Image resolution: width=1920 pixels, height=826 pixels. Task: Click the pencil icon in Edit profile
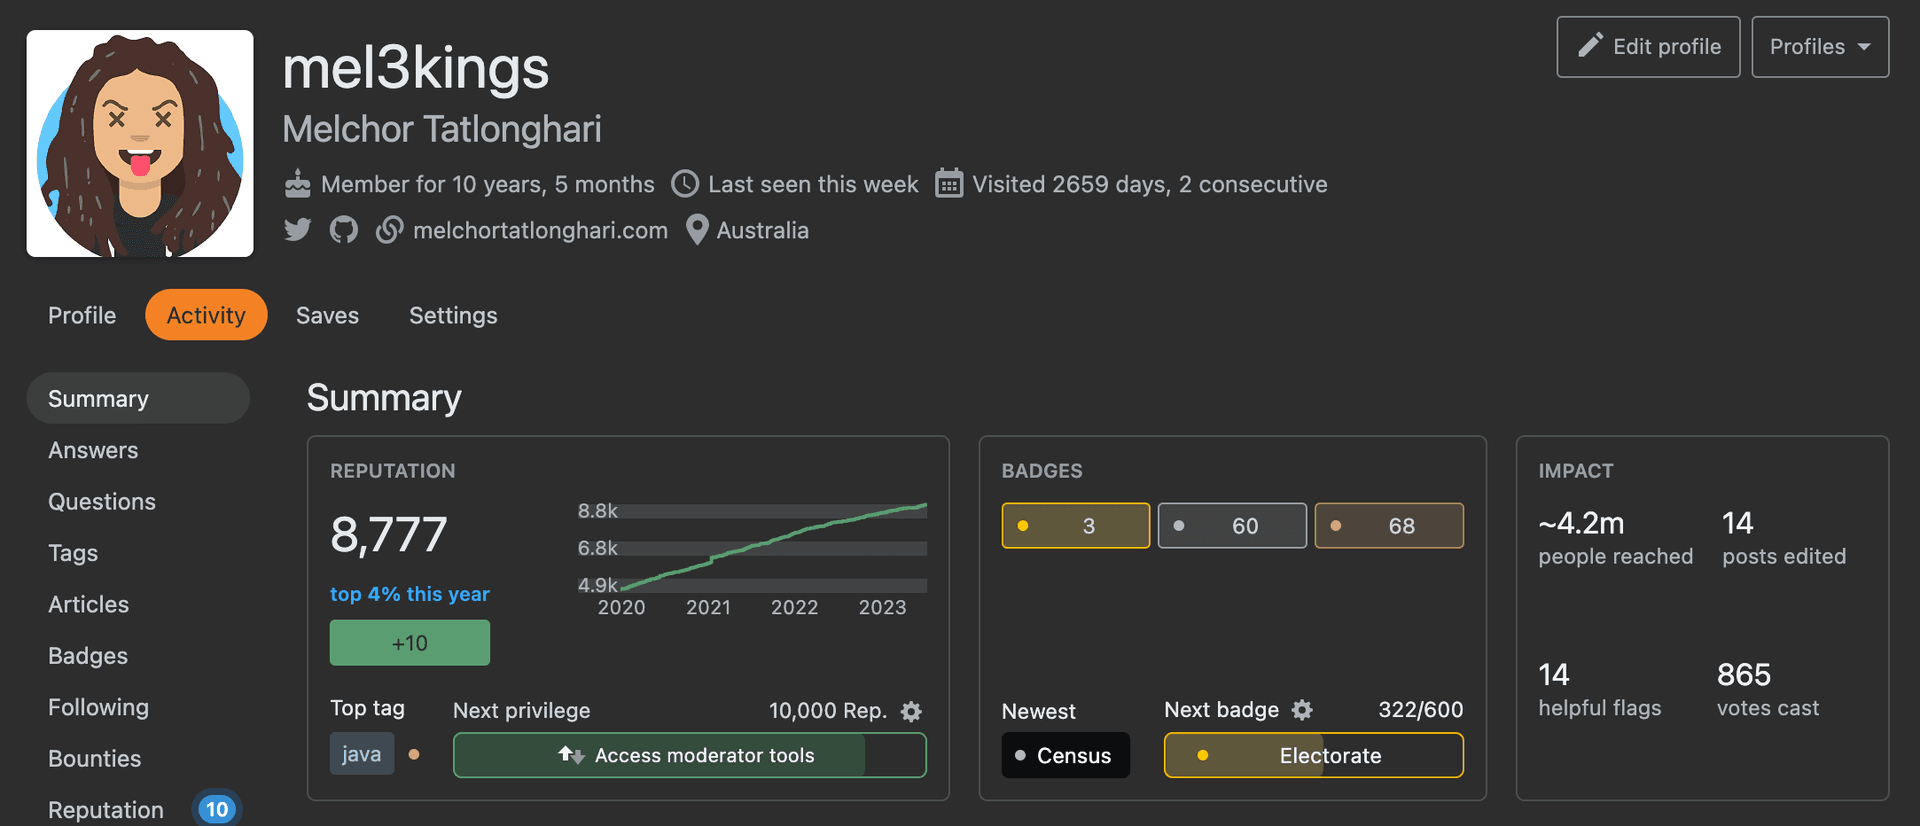click(x=1590, y=46)
